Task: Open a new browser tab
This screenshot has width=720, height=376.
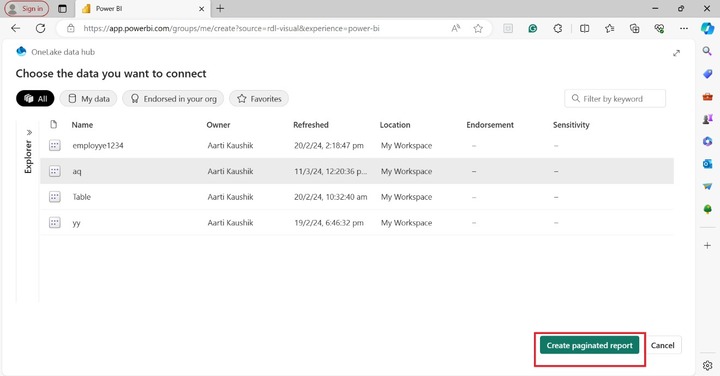Action: (x=220, y=9)
